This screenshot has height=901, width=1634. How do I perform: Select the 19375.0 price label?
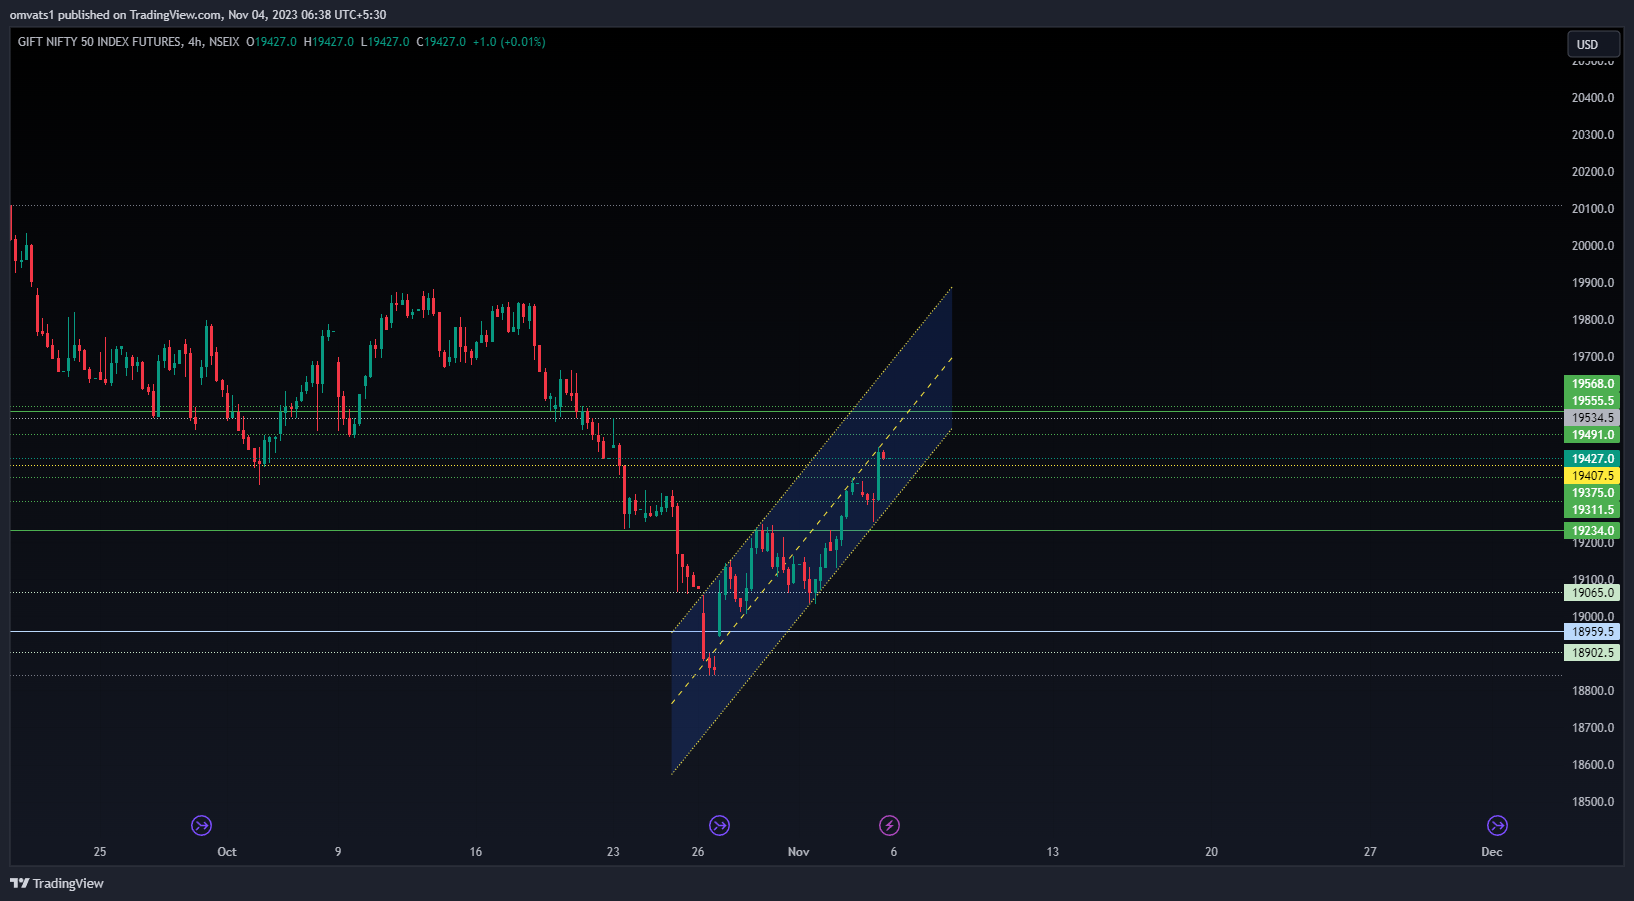pyautogui.click(x=1592, y=493)
